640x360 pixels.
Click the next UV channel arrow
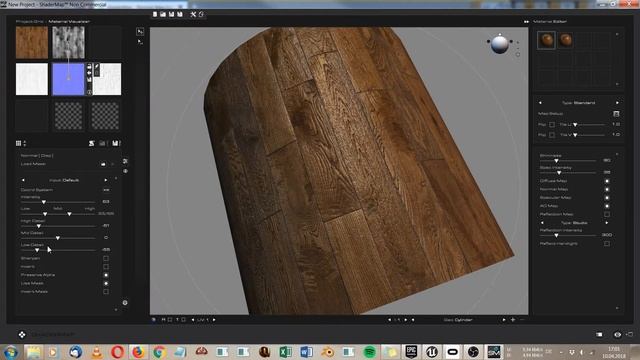[x=214, y=320]
